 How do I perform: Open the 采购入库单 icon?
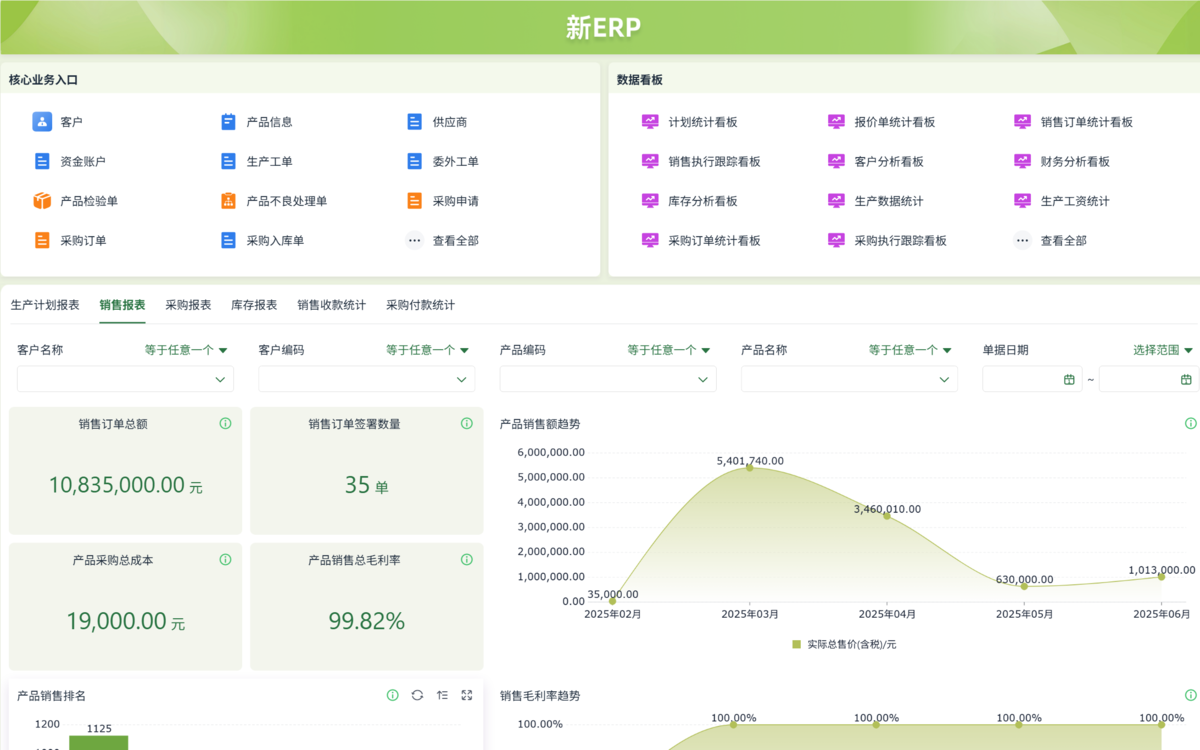click(x=228, y=240)
